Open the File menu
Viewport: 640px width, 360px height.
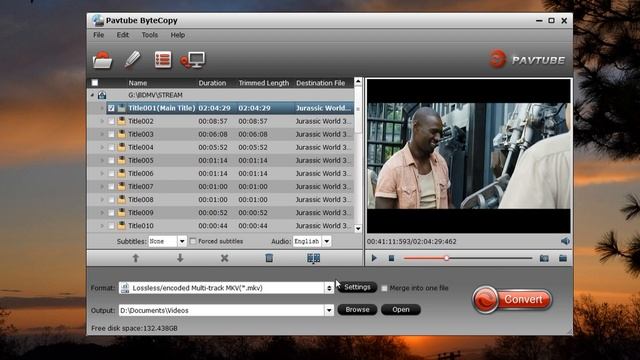(98, 35)
